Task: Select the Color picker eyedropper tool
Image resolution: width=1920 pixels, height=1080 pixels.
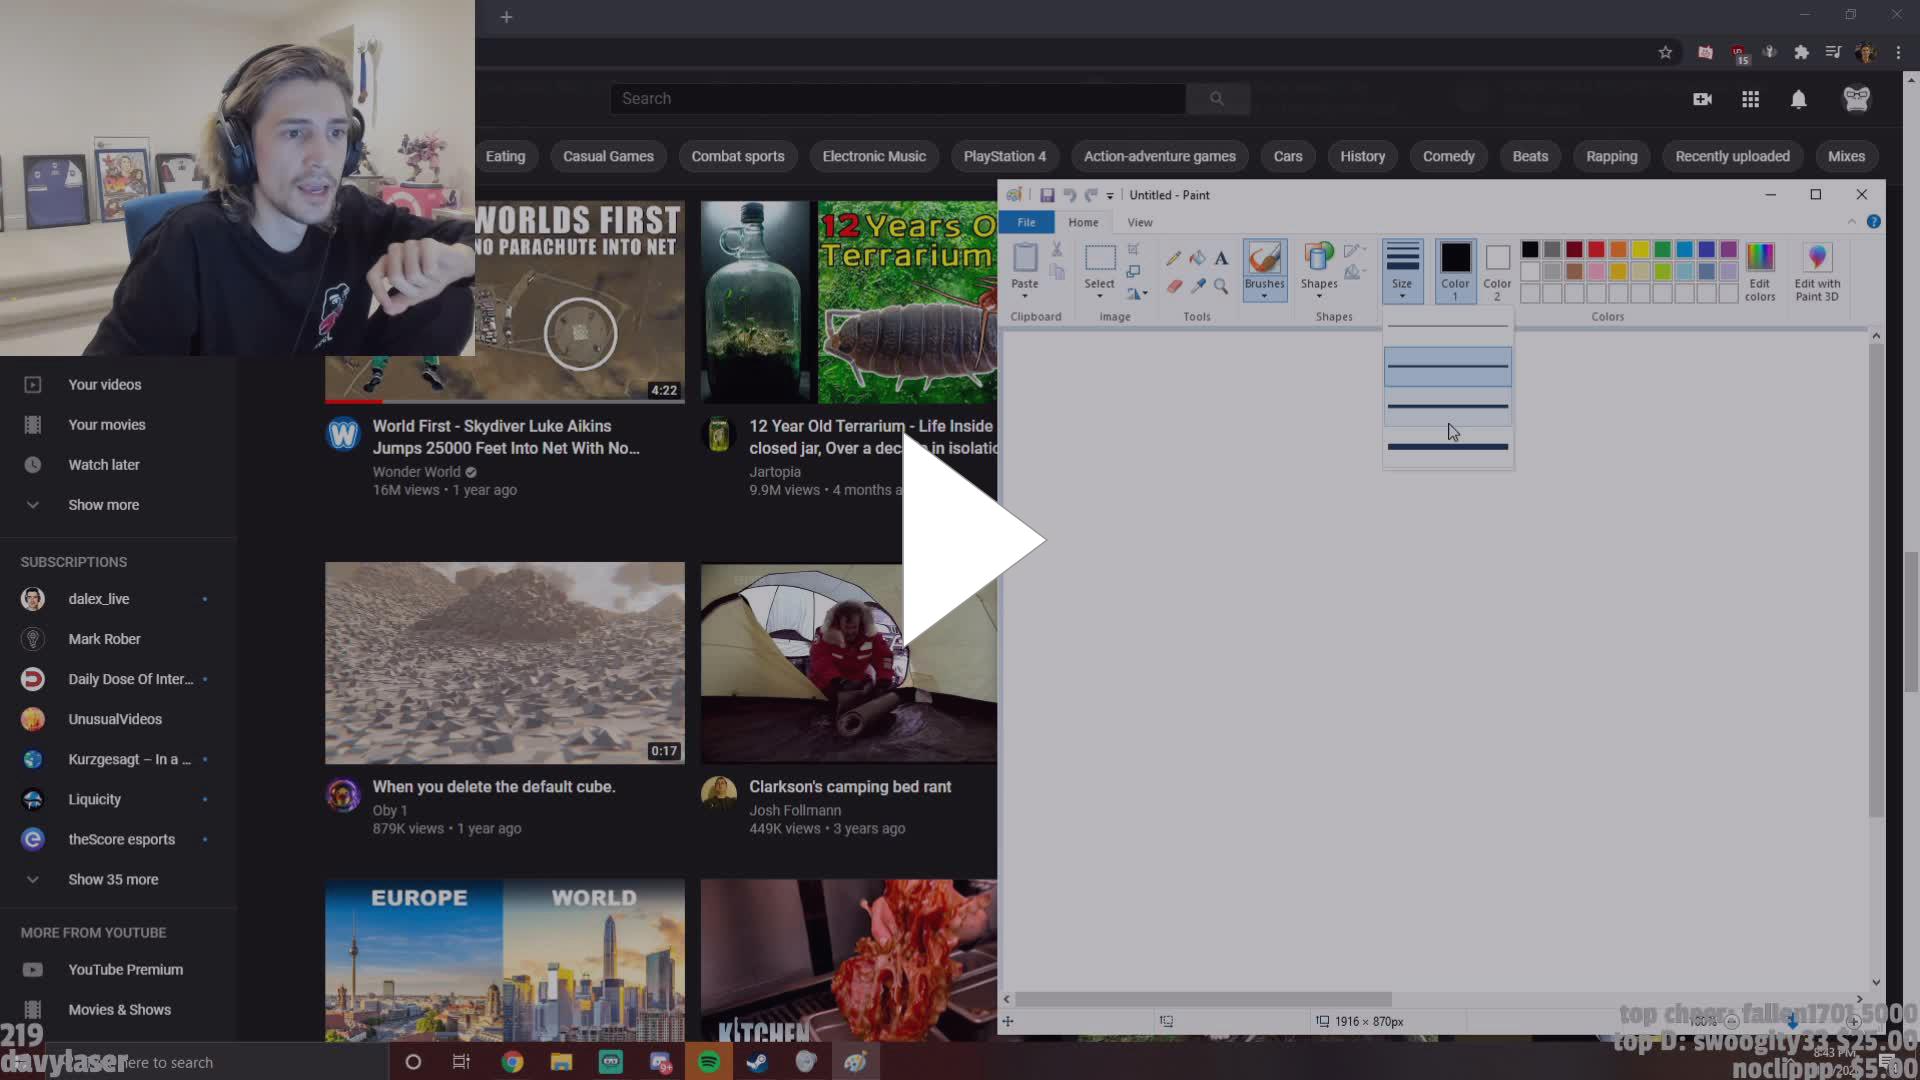Action: [x=1197, y=286]
